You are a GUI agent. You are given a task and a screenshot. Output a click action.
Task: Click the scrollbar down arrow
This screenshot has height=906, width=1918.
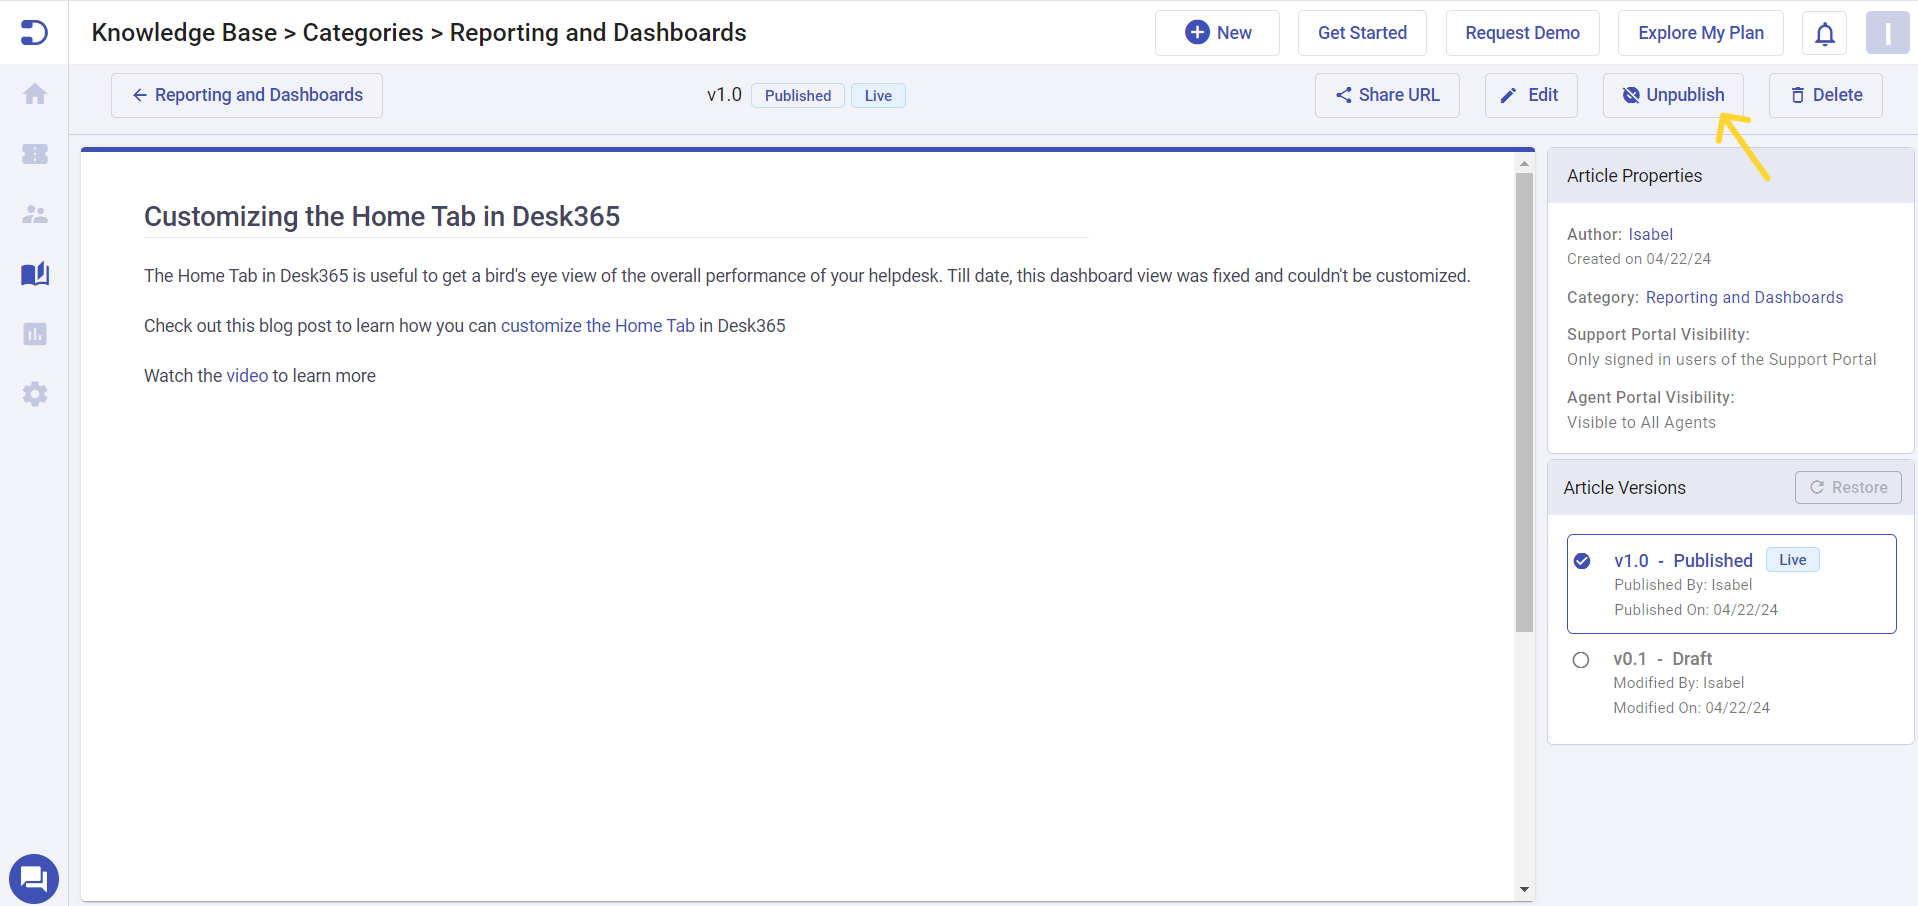point(1524,889)
